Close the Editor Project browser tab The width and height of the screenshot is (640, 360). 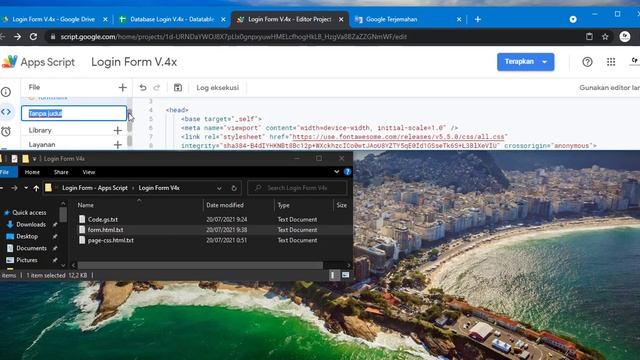341,19
